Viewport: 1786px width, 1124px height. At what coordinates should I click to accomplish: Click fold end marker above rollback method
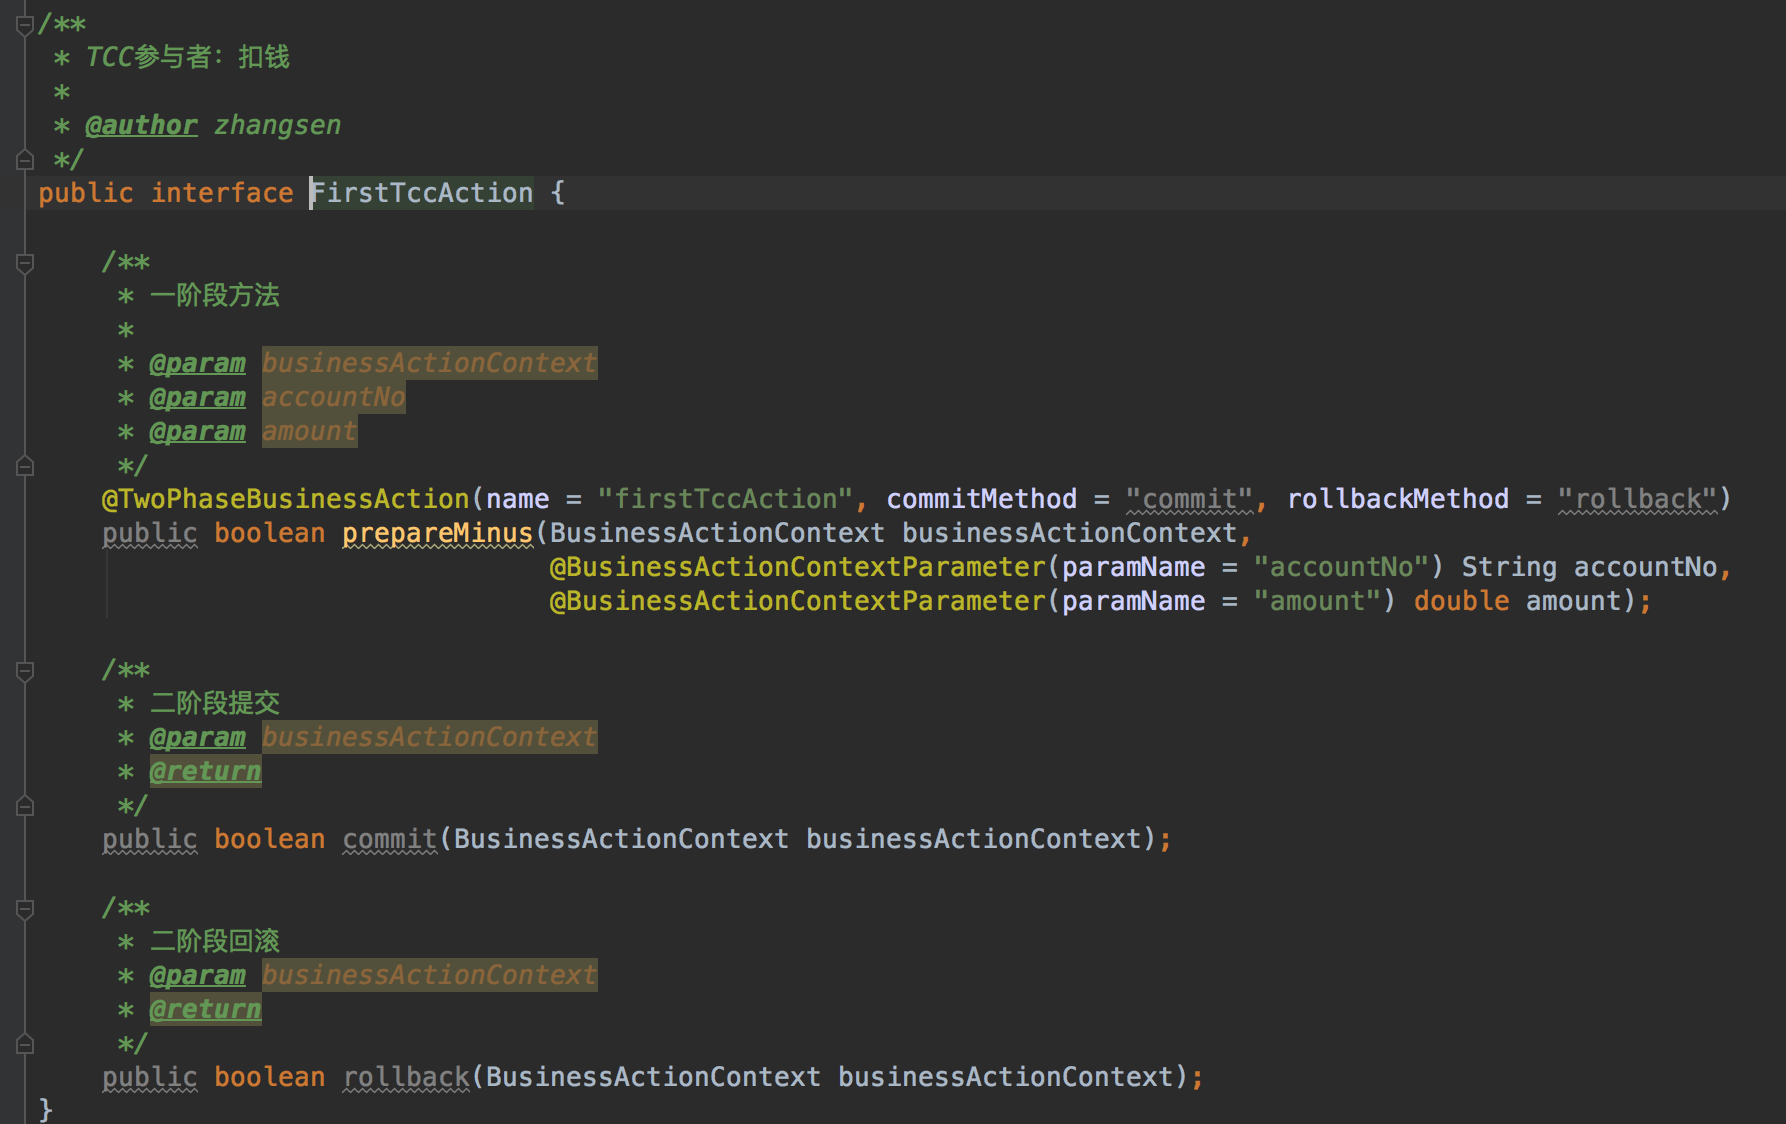[25, 1043]
